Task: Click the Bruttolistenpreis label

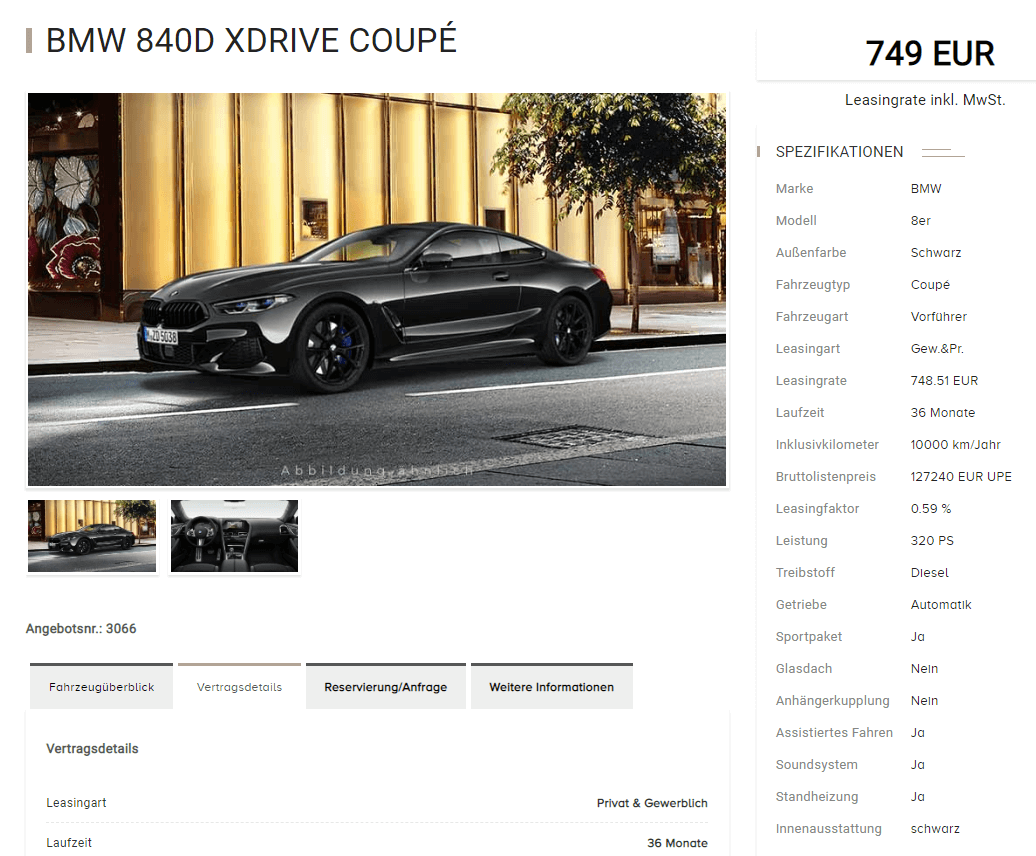Action: [825, 477]
